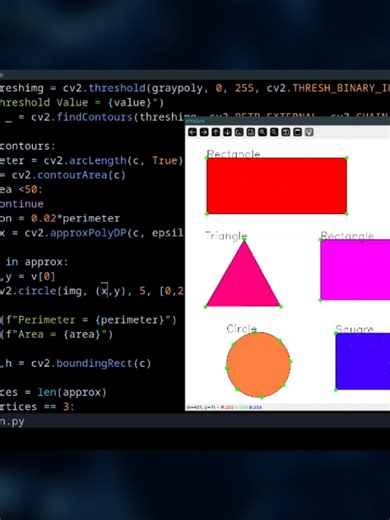This screenshot has width=390, height=520.
Task: Click the 'Triangle' label in image window
Action: [226, 236]
